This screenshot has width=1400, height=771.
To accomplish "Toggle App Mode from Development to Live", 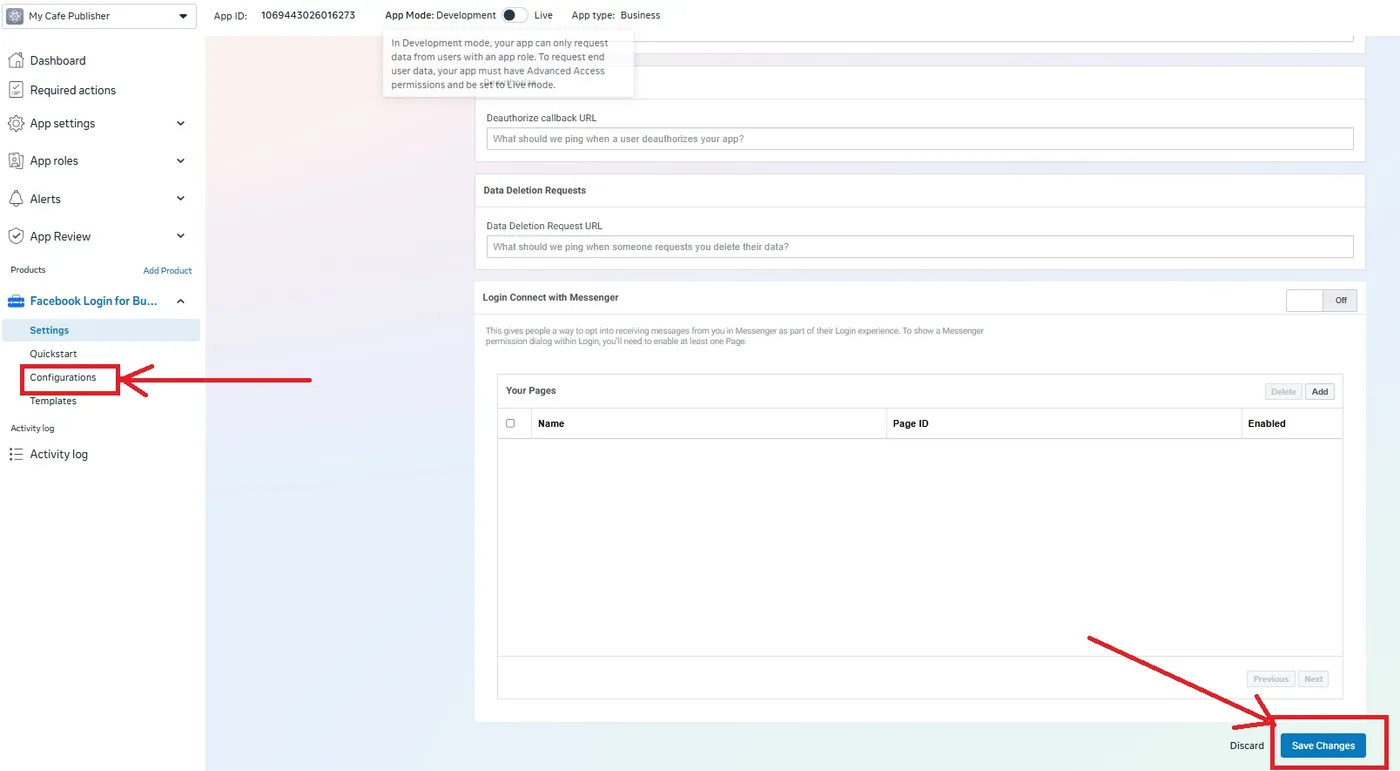I will click(x=515, y=15).
